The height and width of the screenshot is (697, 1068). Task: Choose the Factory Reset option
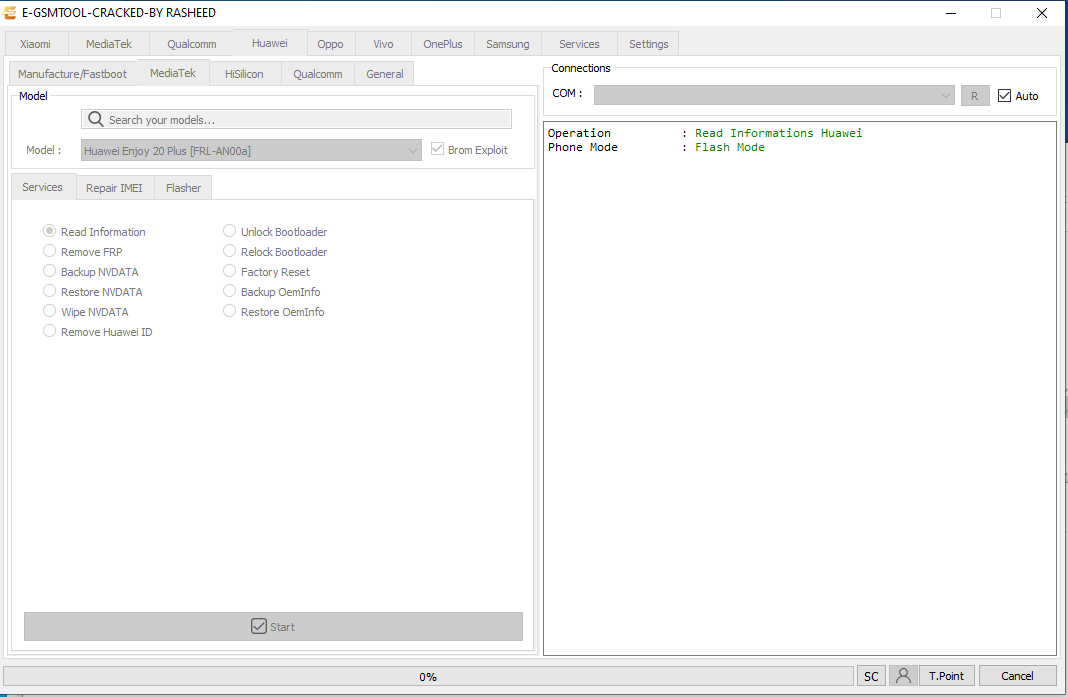tap(230, 272)
